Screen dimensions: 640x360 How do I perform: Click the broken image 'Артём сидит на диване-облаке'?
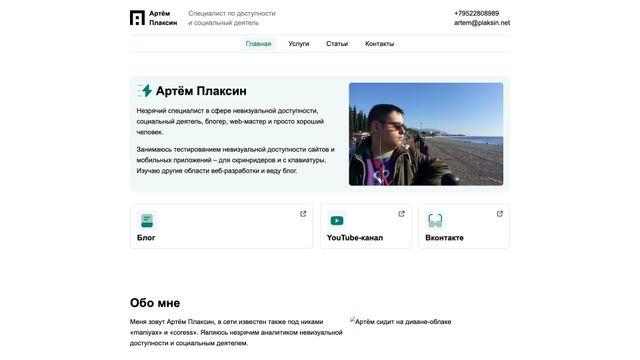point(400,322)
